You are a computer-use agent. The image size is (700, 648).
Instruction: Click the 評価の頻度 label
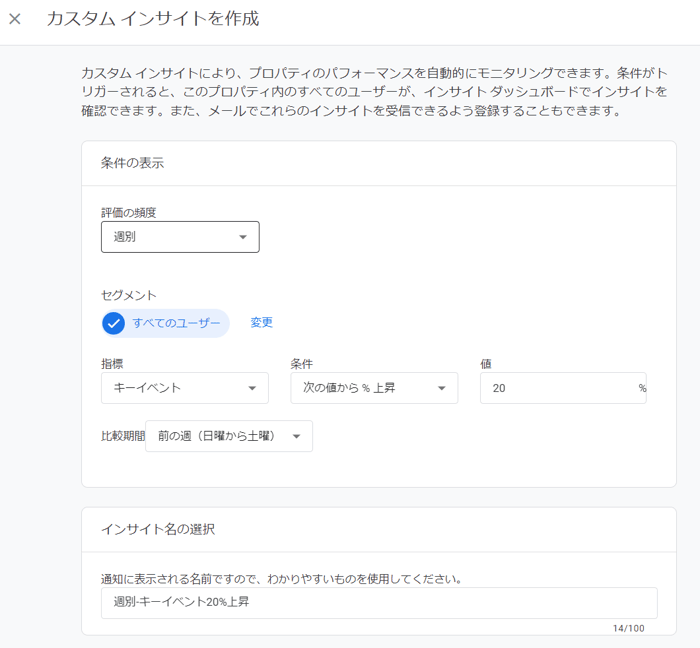129,212
